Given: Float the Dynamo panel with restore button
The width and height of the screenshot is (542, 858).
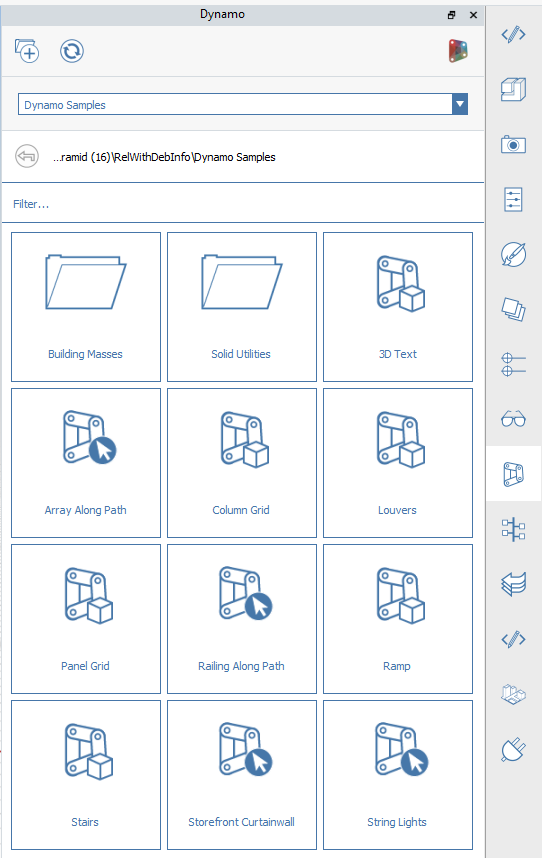Looking at the screenshot, I should point(451,15).
